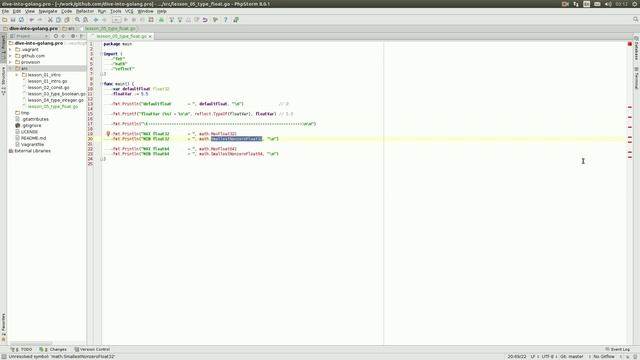Select the README.md file
Screen dimensions: 640x360
click(33, 138)
